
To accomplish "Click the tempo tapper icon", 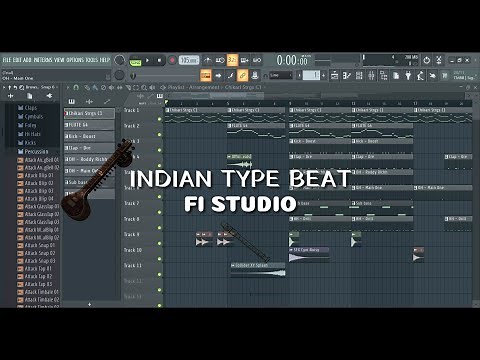I will 420,76.
